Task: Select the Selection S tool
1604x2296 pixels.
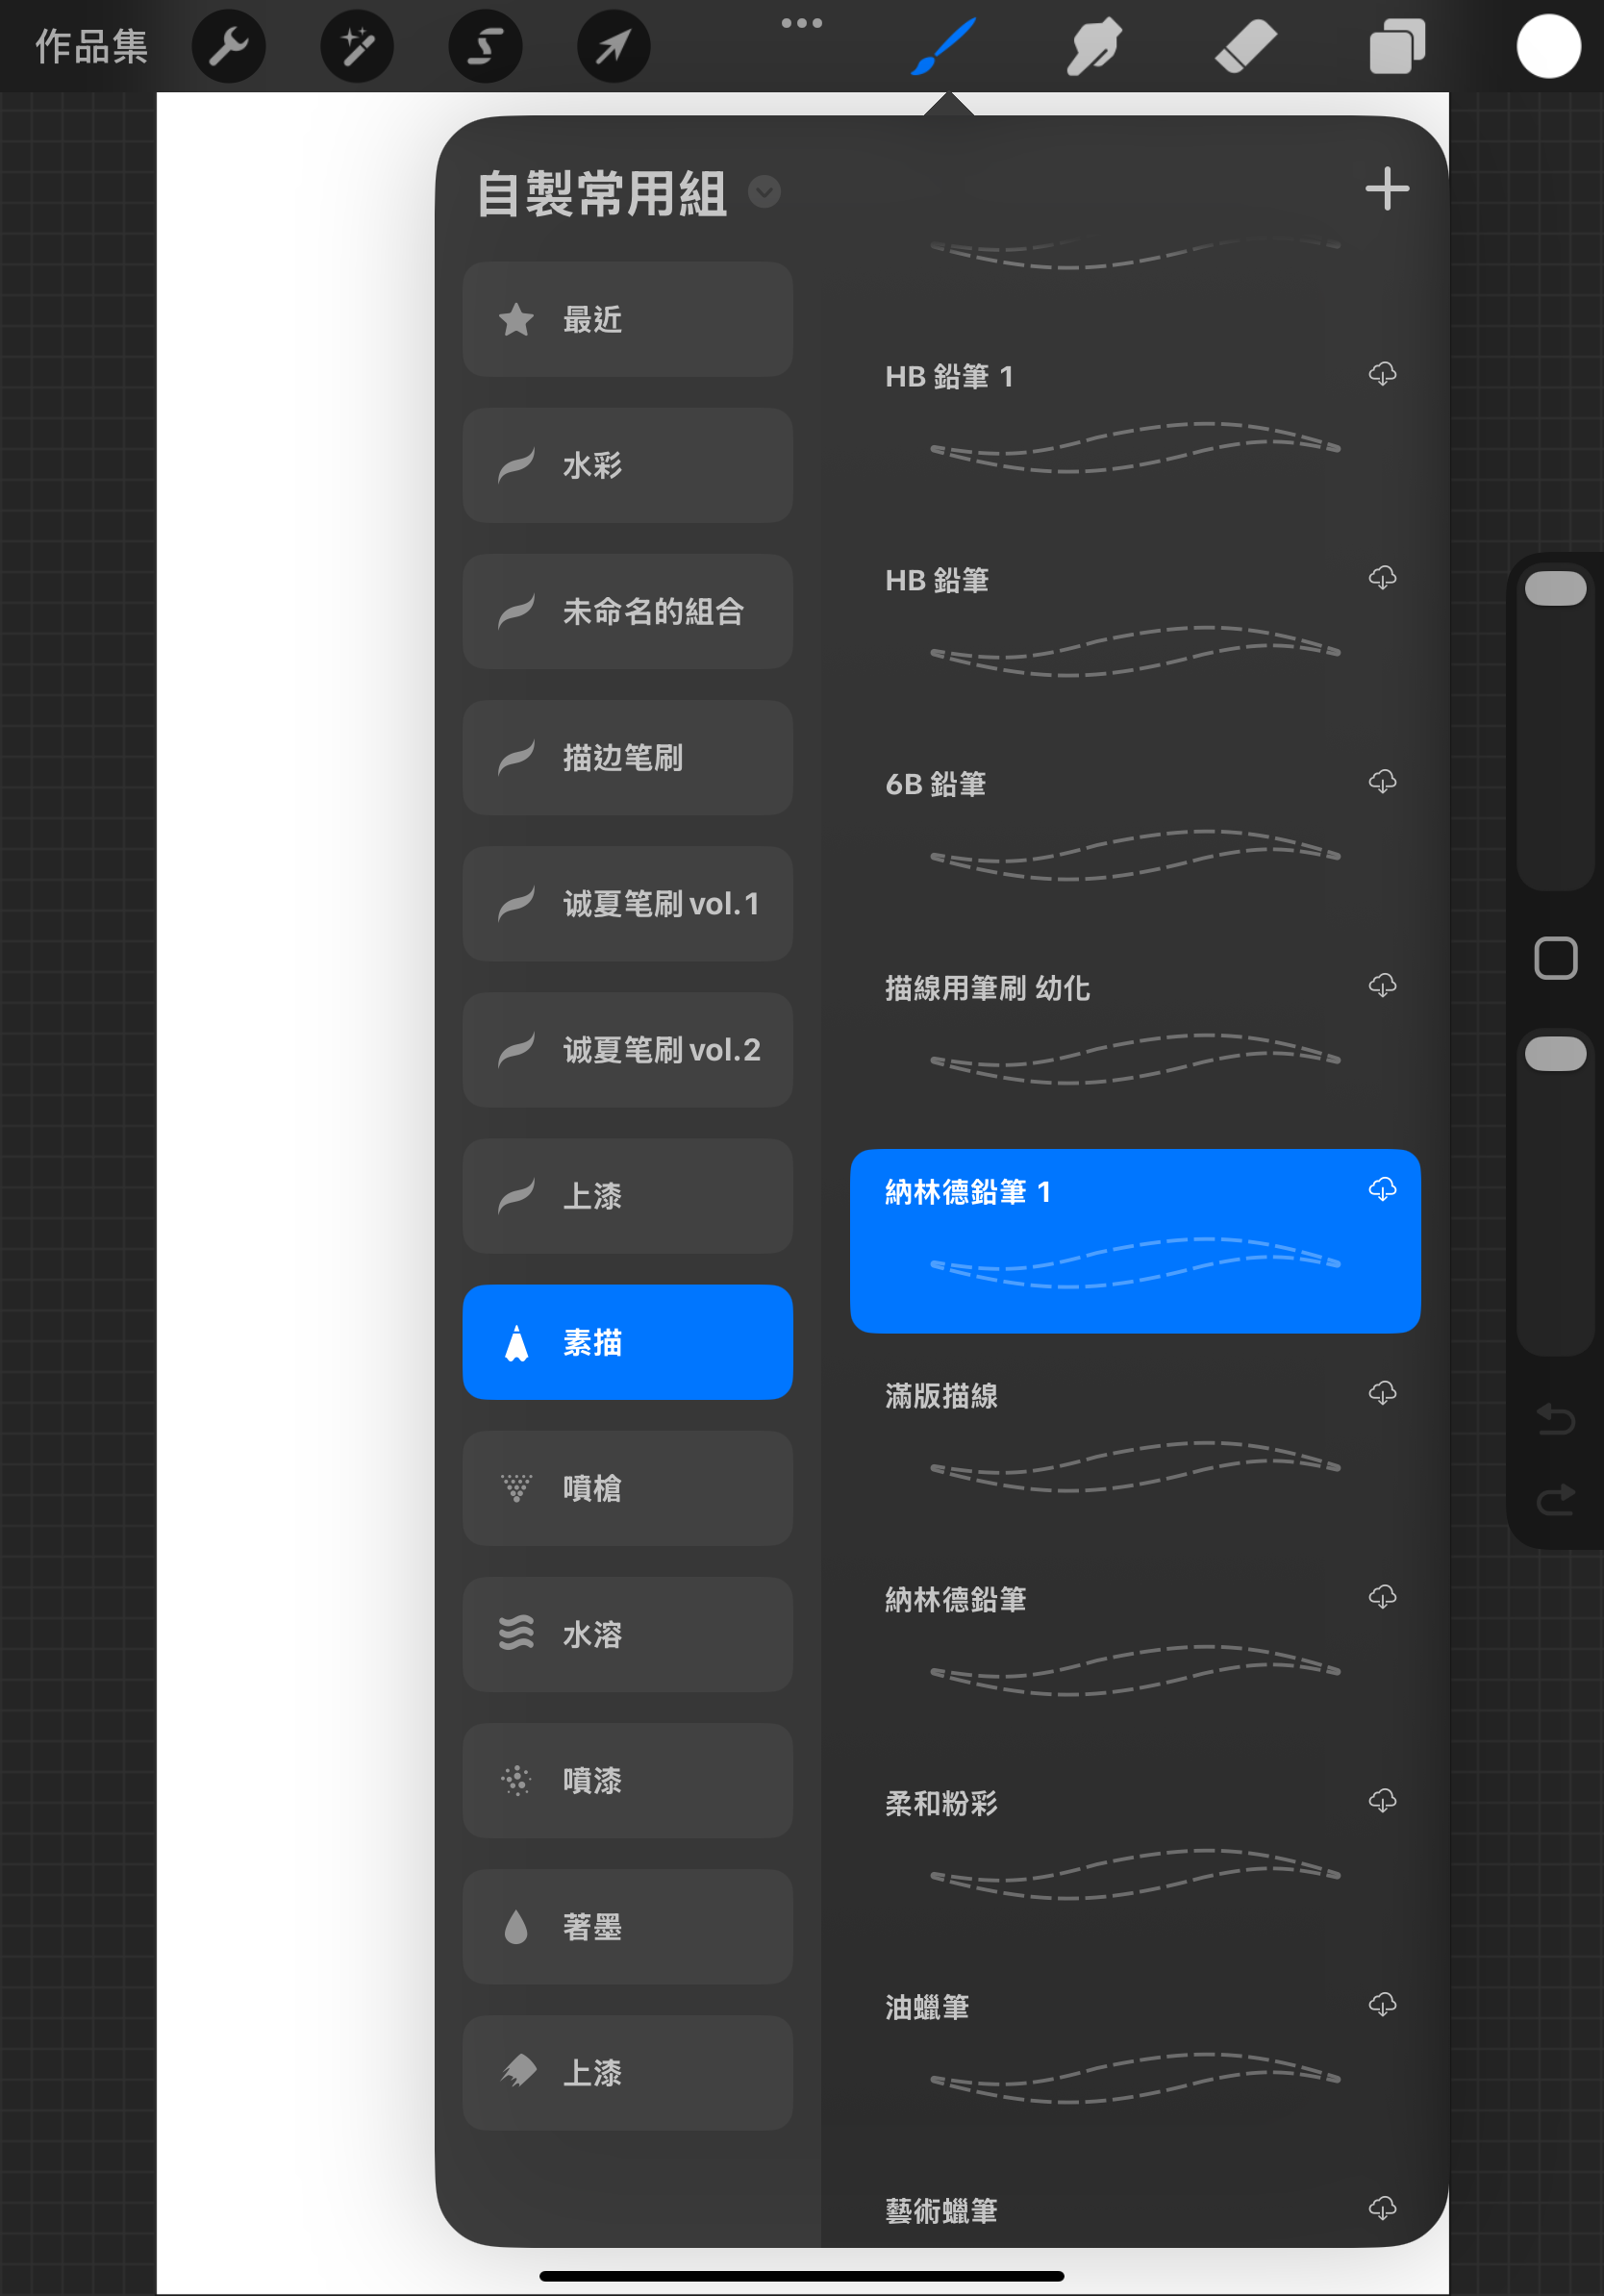Action: (485, 47)
